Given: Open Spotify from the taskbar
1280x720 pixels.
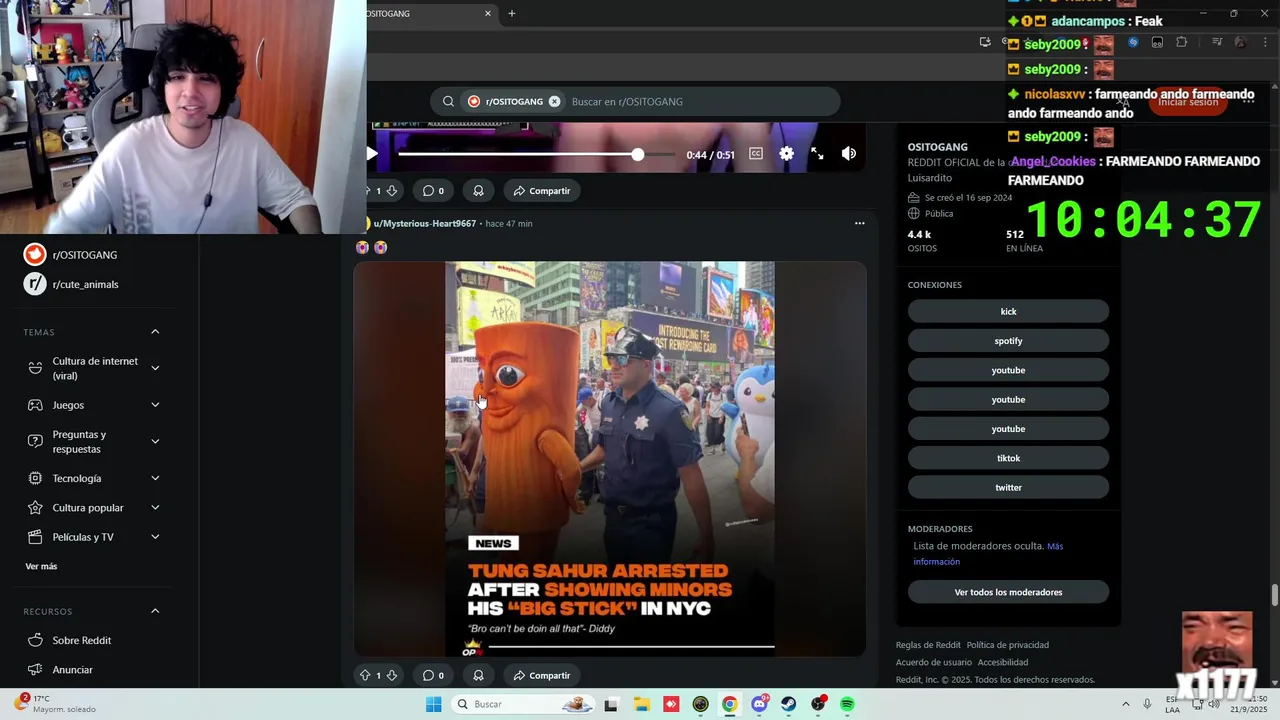Looking at the screenshot, I should click(847, 704).
